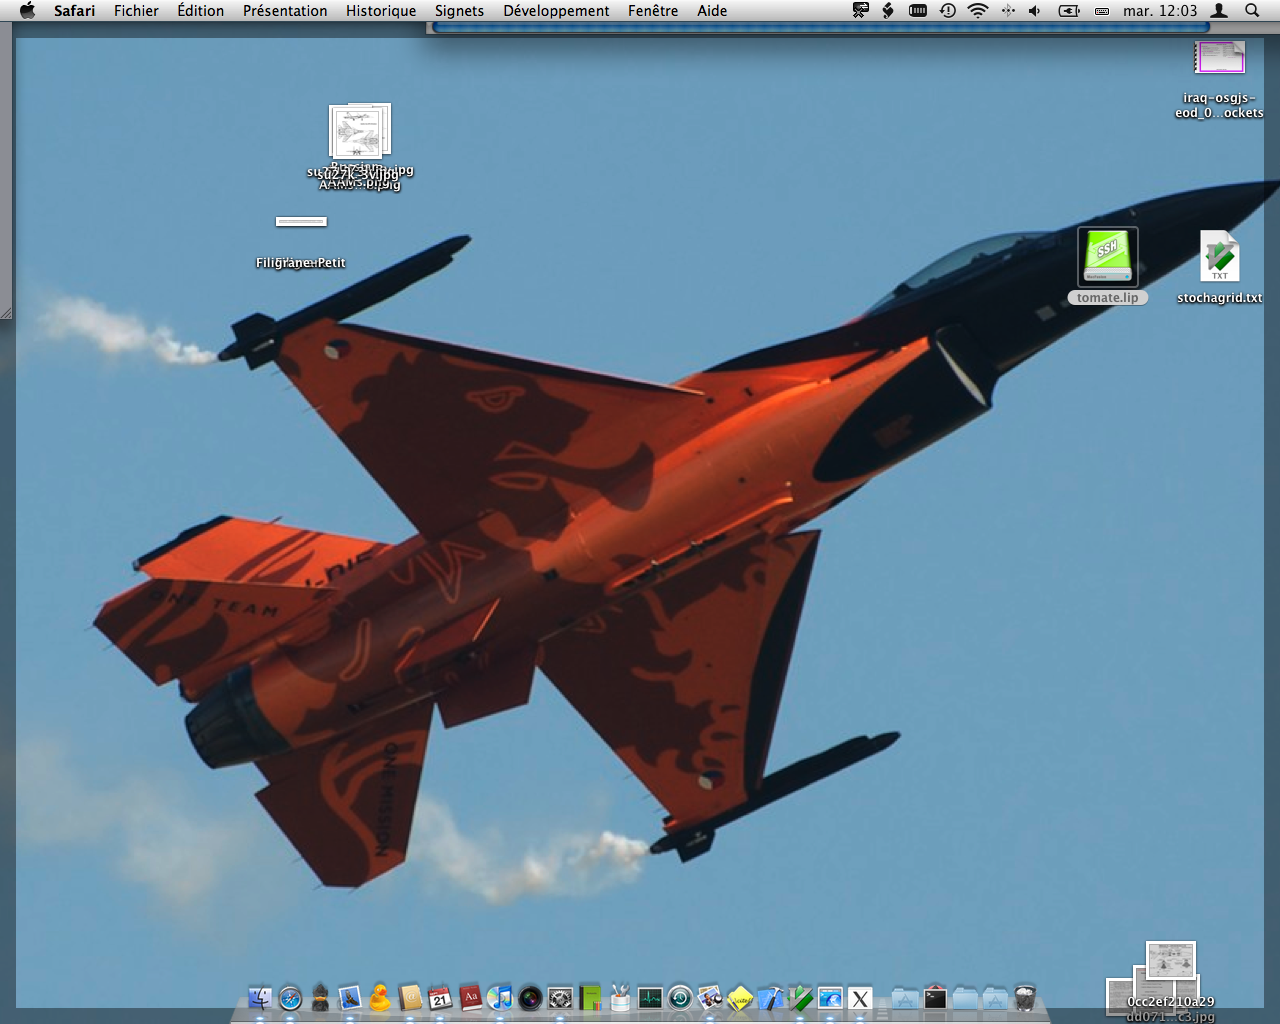1280x1024 pixels.
Task: Select the stochagrid.txt file on desktop
Action: tap(1219, 258)
